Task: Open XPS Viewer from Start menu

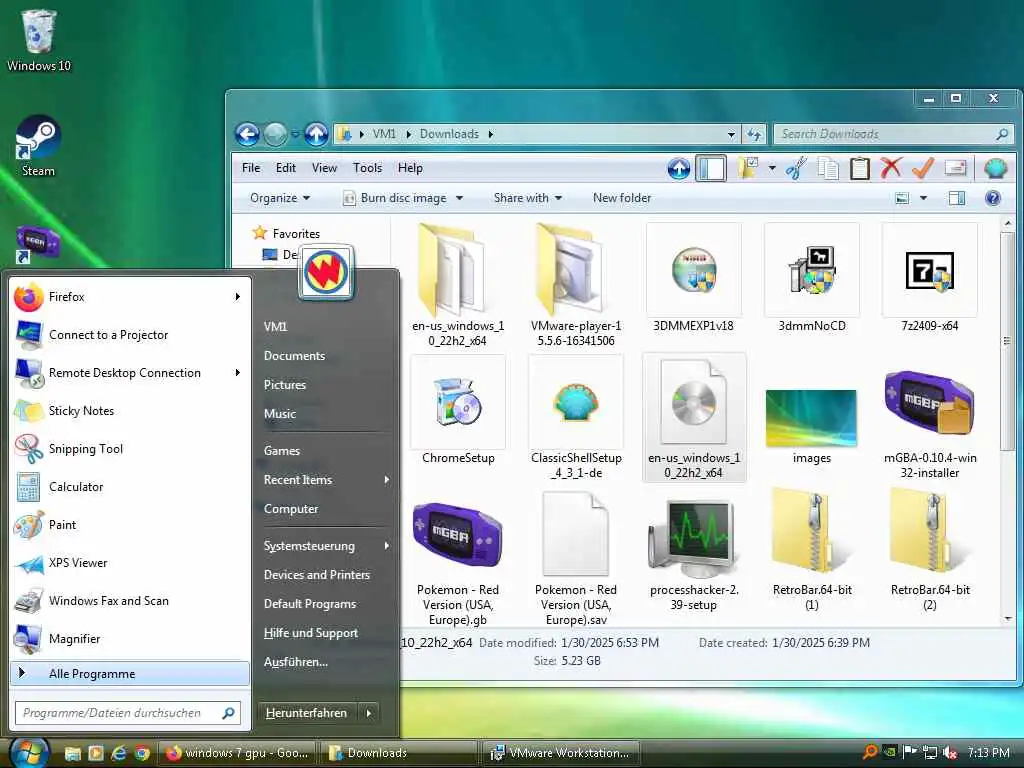Action: (x=131, y=563)
